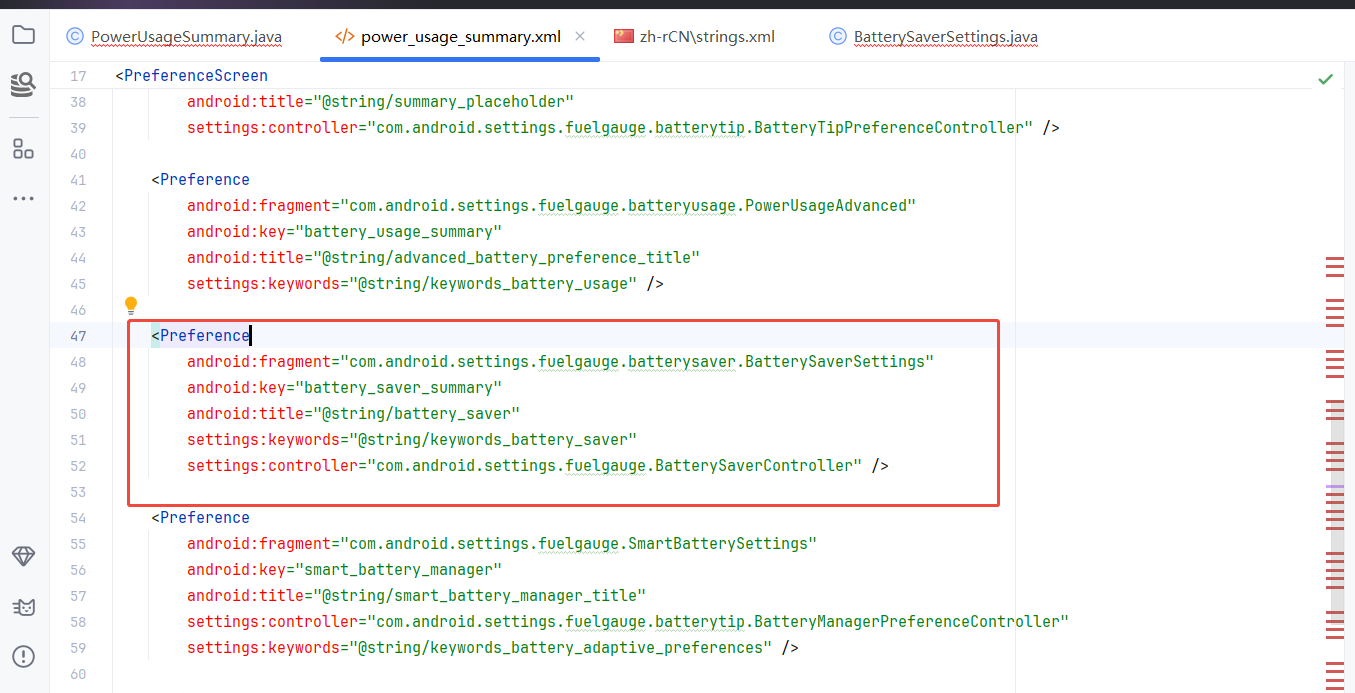Open the database search sidebar icon
Viewport: 1355px width, 693px height.
pos(23,84)
